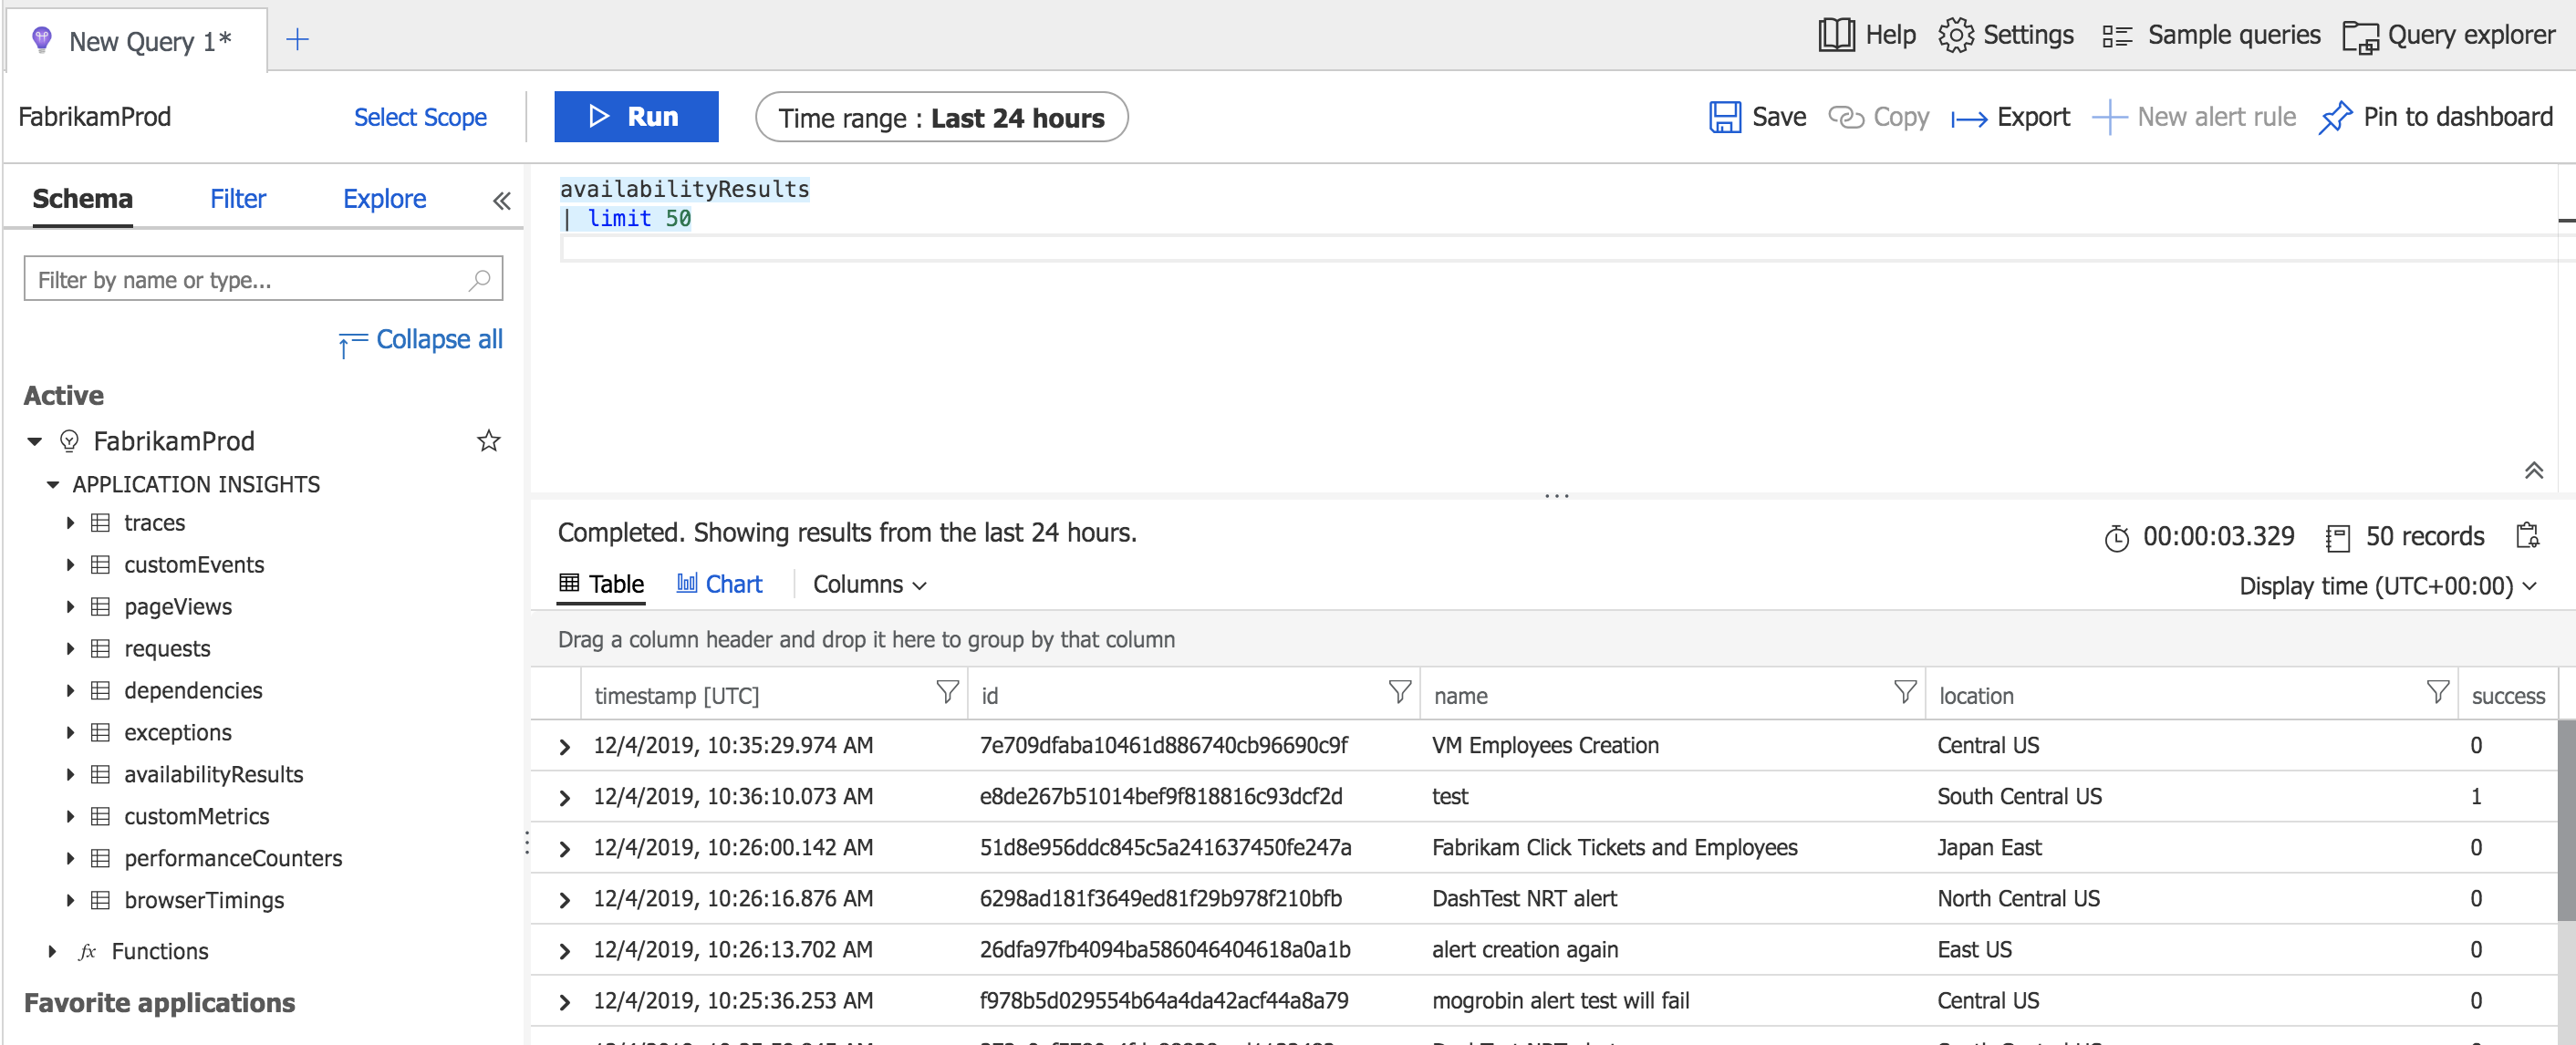Open the Columns dropdown
Screen dimensions: 2576x1045
869,584
